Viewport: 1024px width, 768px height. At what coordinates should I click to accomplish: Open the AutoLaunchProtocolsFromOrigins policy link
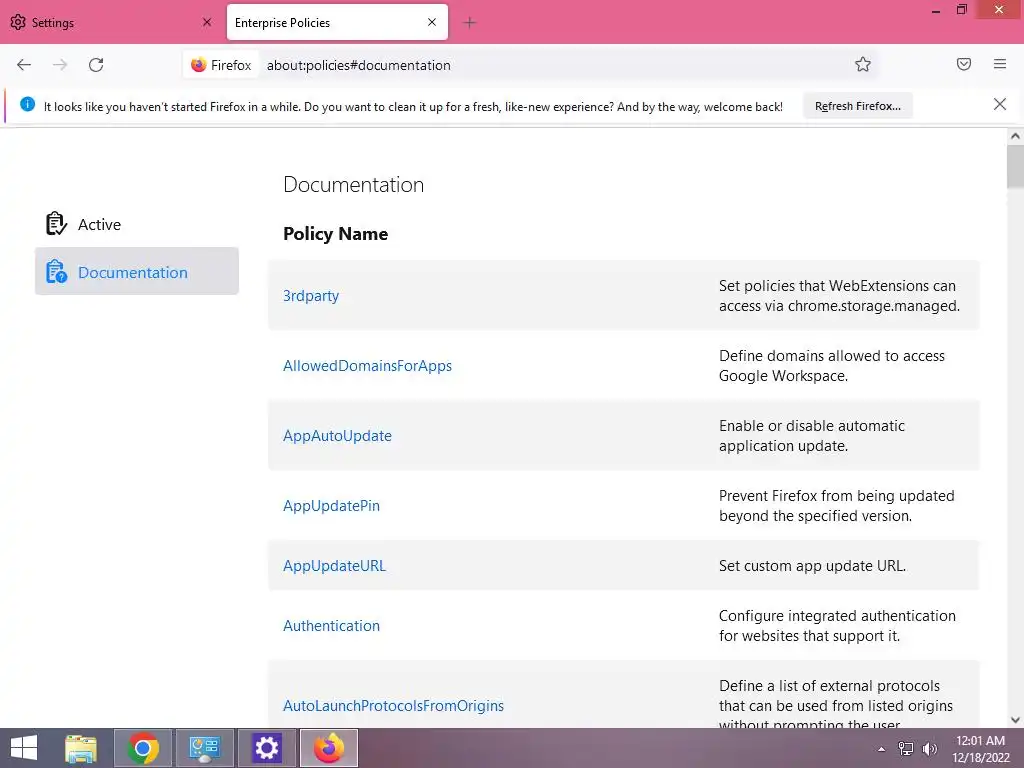pyautogui.click(x=393, y=706)
